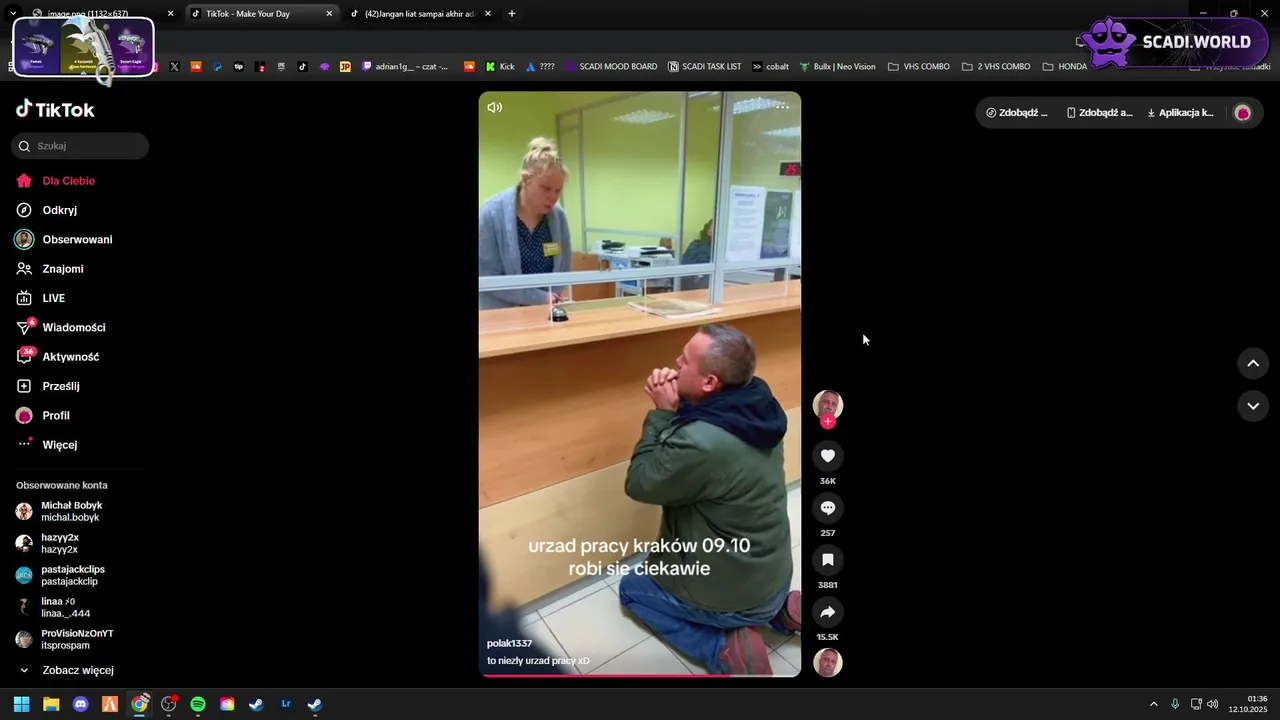Viewport: 1280px width, 720px height.
Task: Go to next video with down arrow
Action: tap(1253, 406)
